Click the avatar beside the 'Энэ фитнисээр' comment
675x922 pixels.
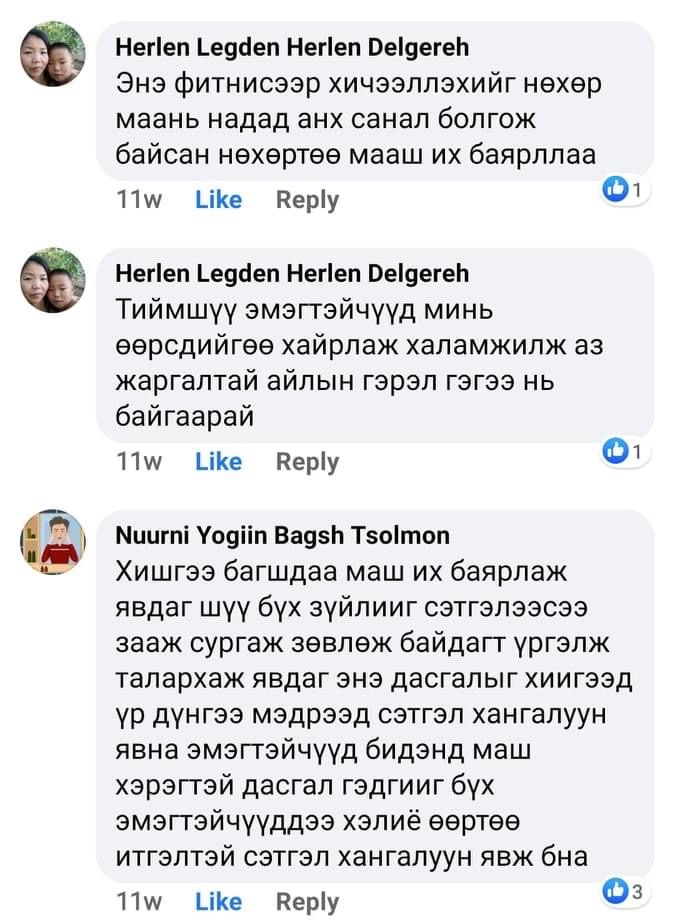(x=53, y=54)
